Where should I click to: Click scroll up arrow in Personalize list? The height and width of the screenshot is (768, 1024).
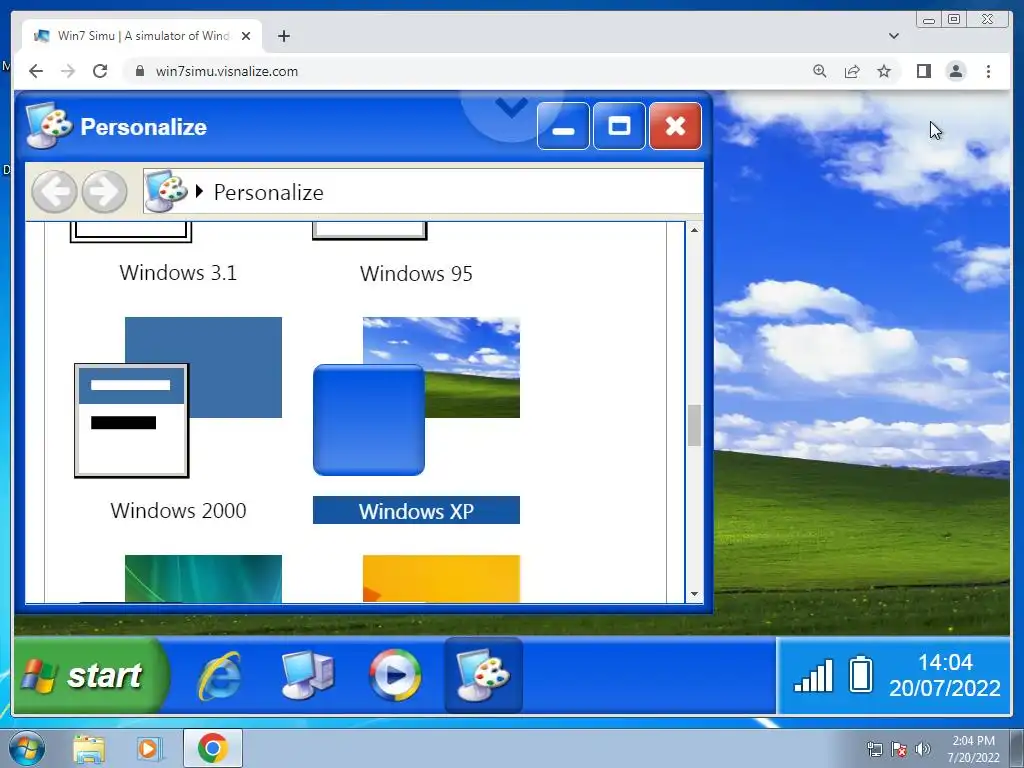pos(694,230)
